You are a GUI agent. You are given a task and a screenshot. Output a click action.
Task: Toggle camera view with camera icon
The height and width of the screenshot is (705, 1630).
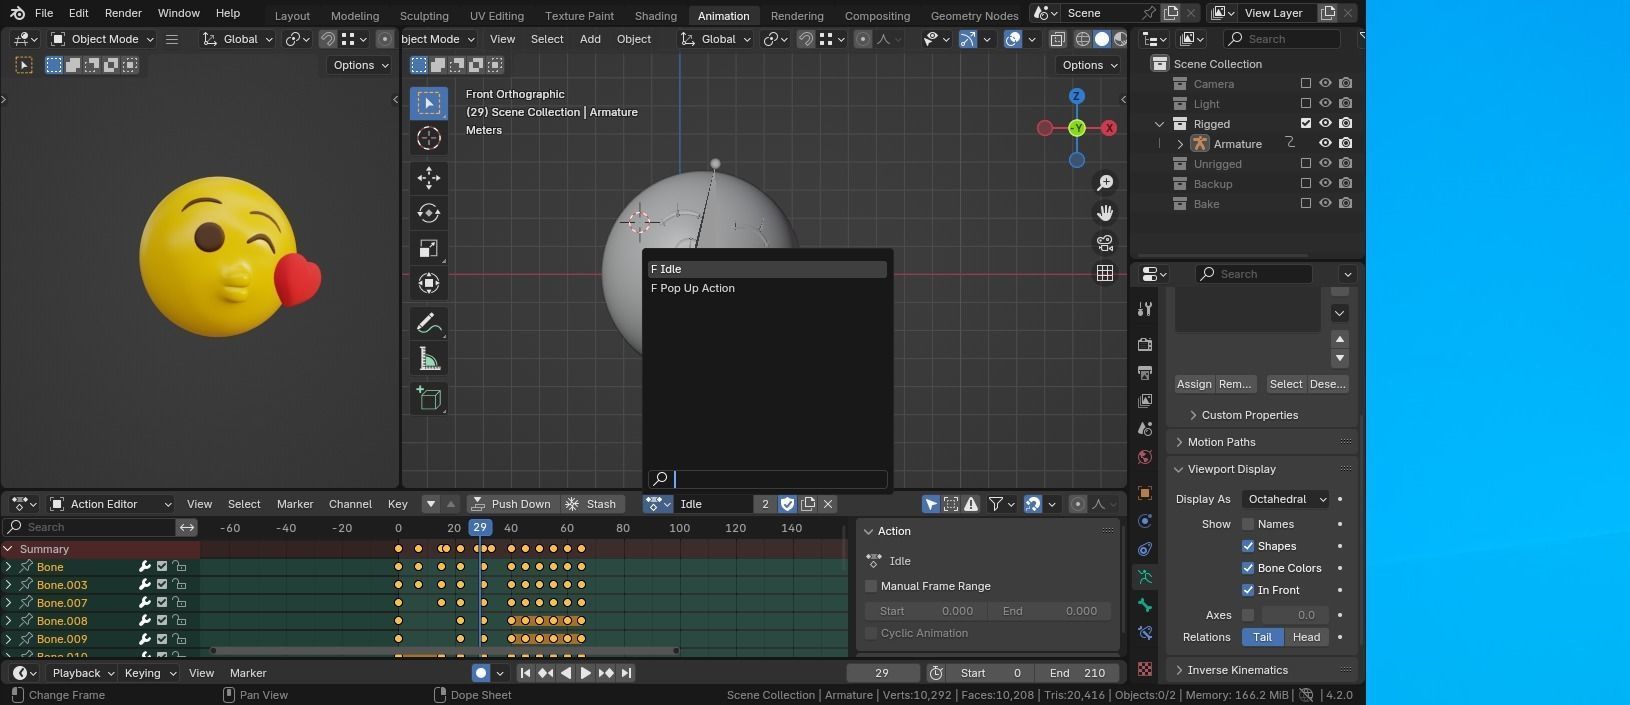click(1105, 243)
